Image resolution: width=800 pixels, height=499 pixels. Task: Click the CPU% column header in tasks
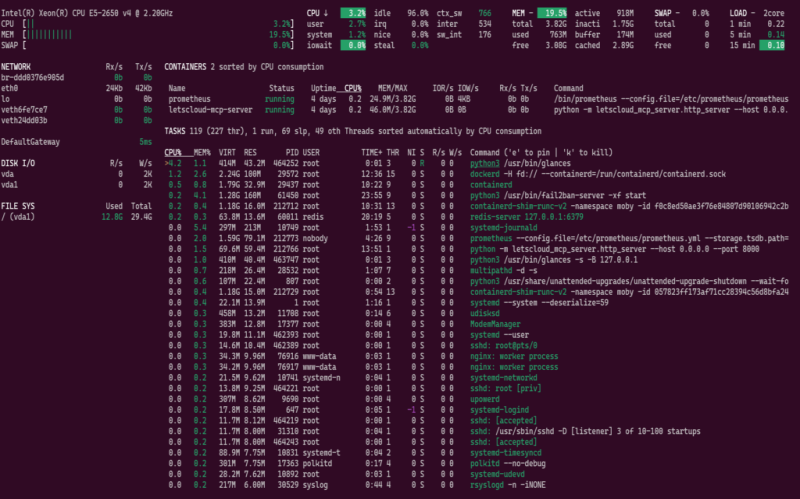coord(173,152)
